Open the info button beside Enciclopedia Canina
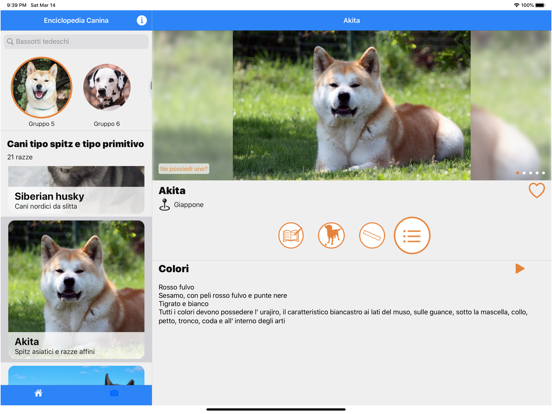 tap(142, 20)
